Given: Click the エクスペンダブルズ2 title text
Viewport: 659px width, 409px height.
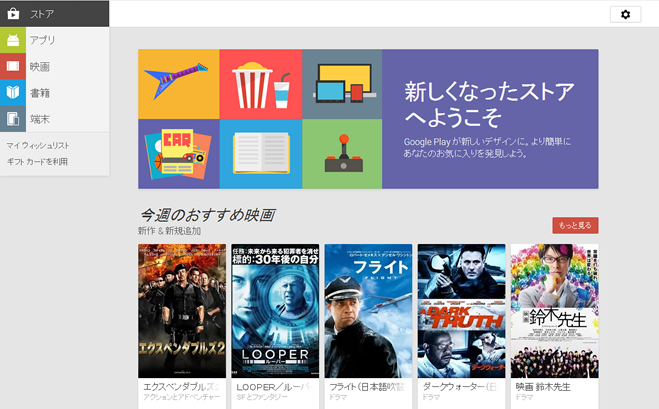Looking at the screenshot, I should coord(182,387).
